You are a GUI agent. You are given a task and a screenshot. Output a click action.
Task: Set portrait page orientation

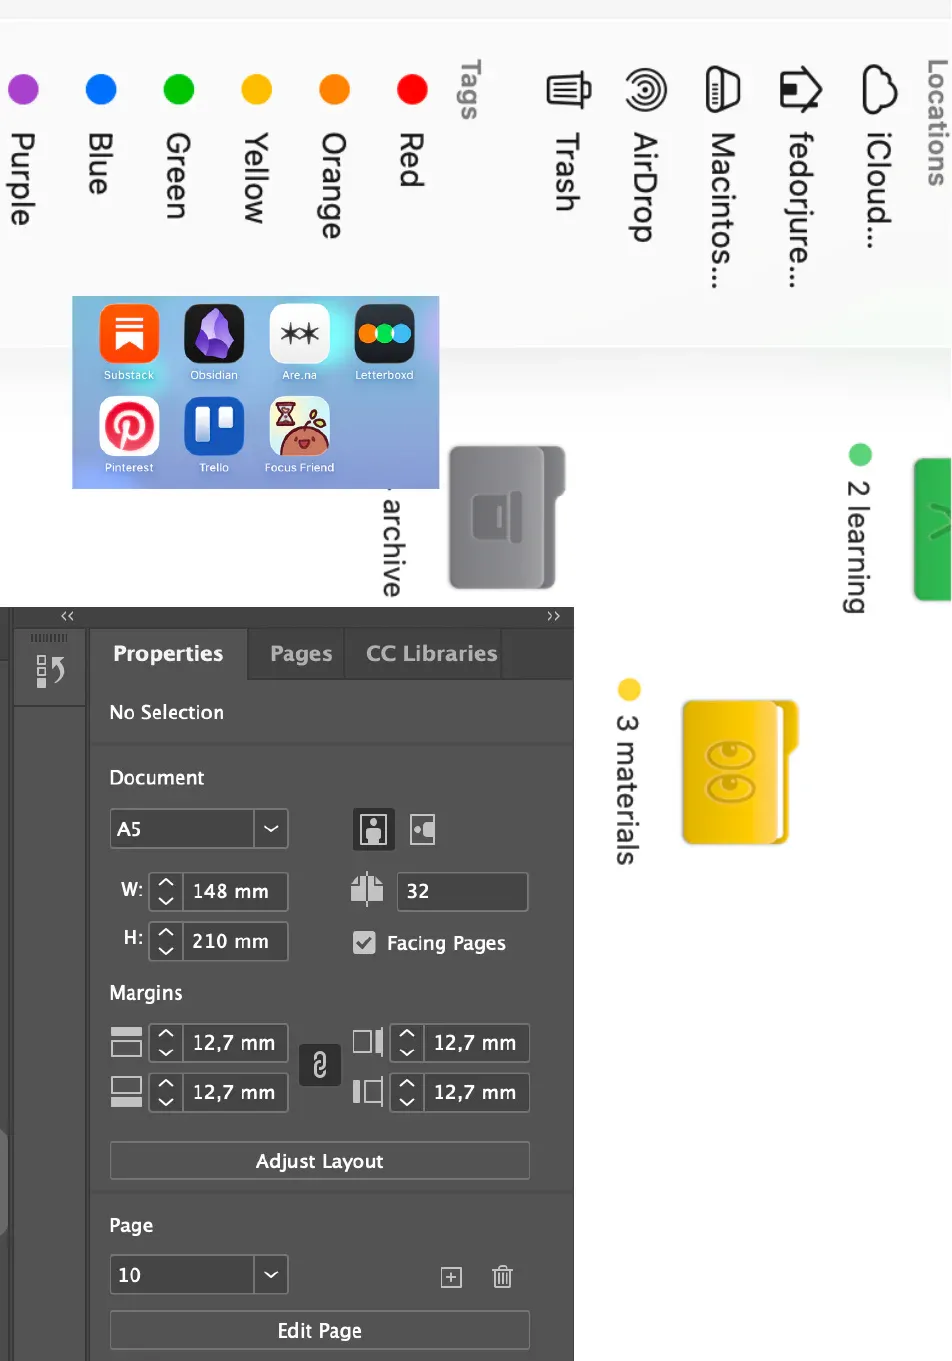[374, 829]
